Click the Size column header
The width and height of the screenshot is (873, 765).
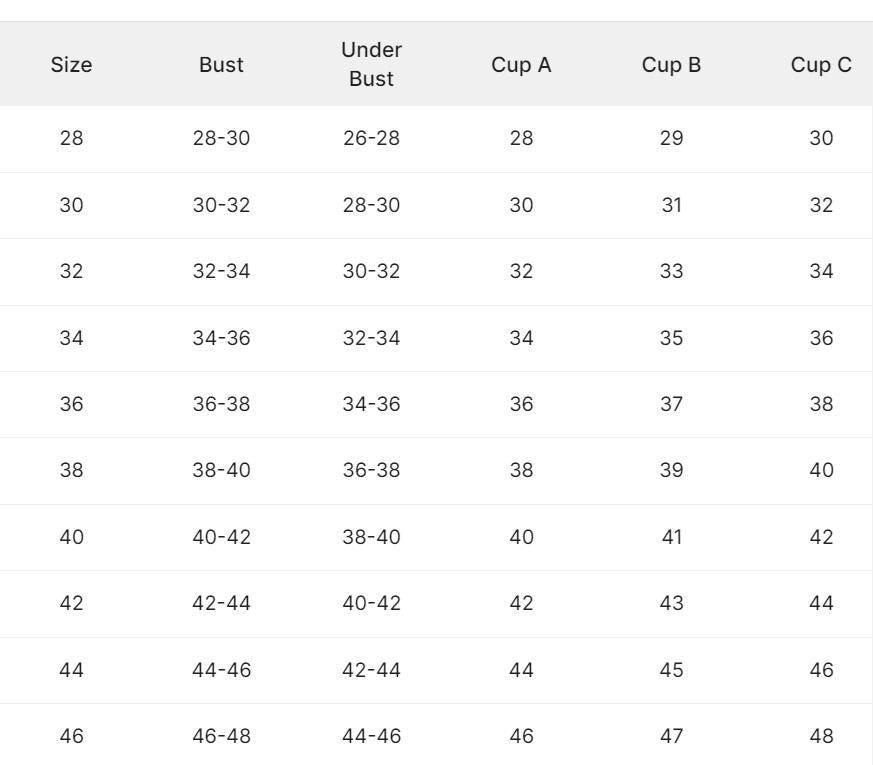click(x=71, y=65)
